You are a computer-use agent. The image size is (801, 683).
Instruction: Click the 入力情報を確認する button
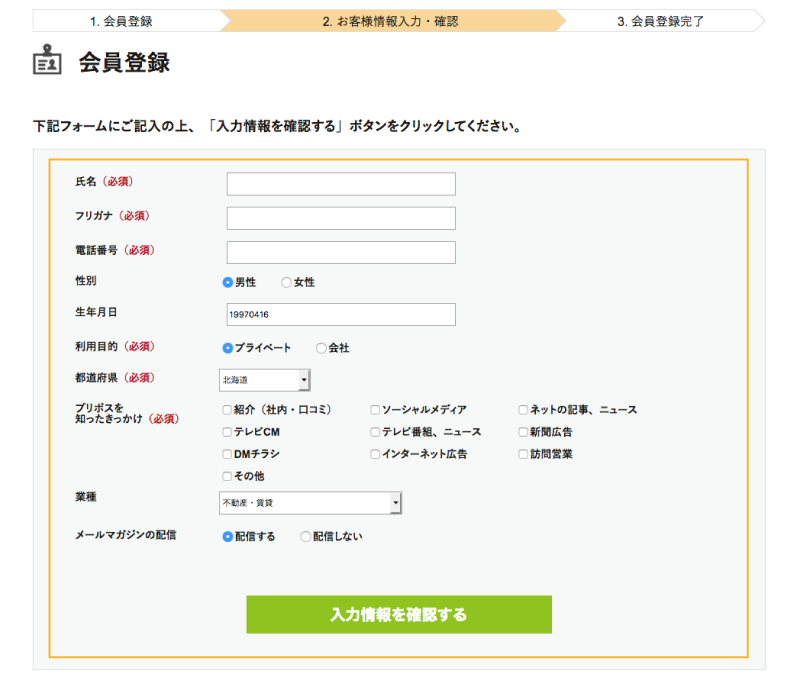(x=399, y=614)
